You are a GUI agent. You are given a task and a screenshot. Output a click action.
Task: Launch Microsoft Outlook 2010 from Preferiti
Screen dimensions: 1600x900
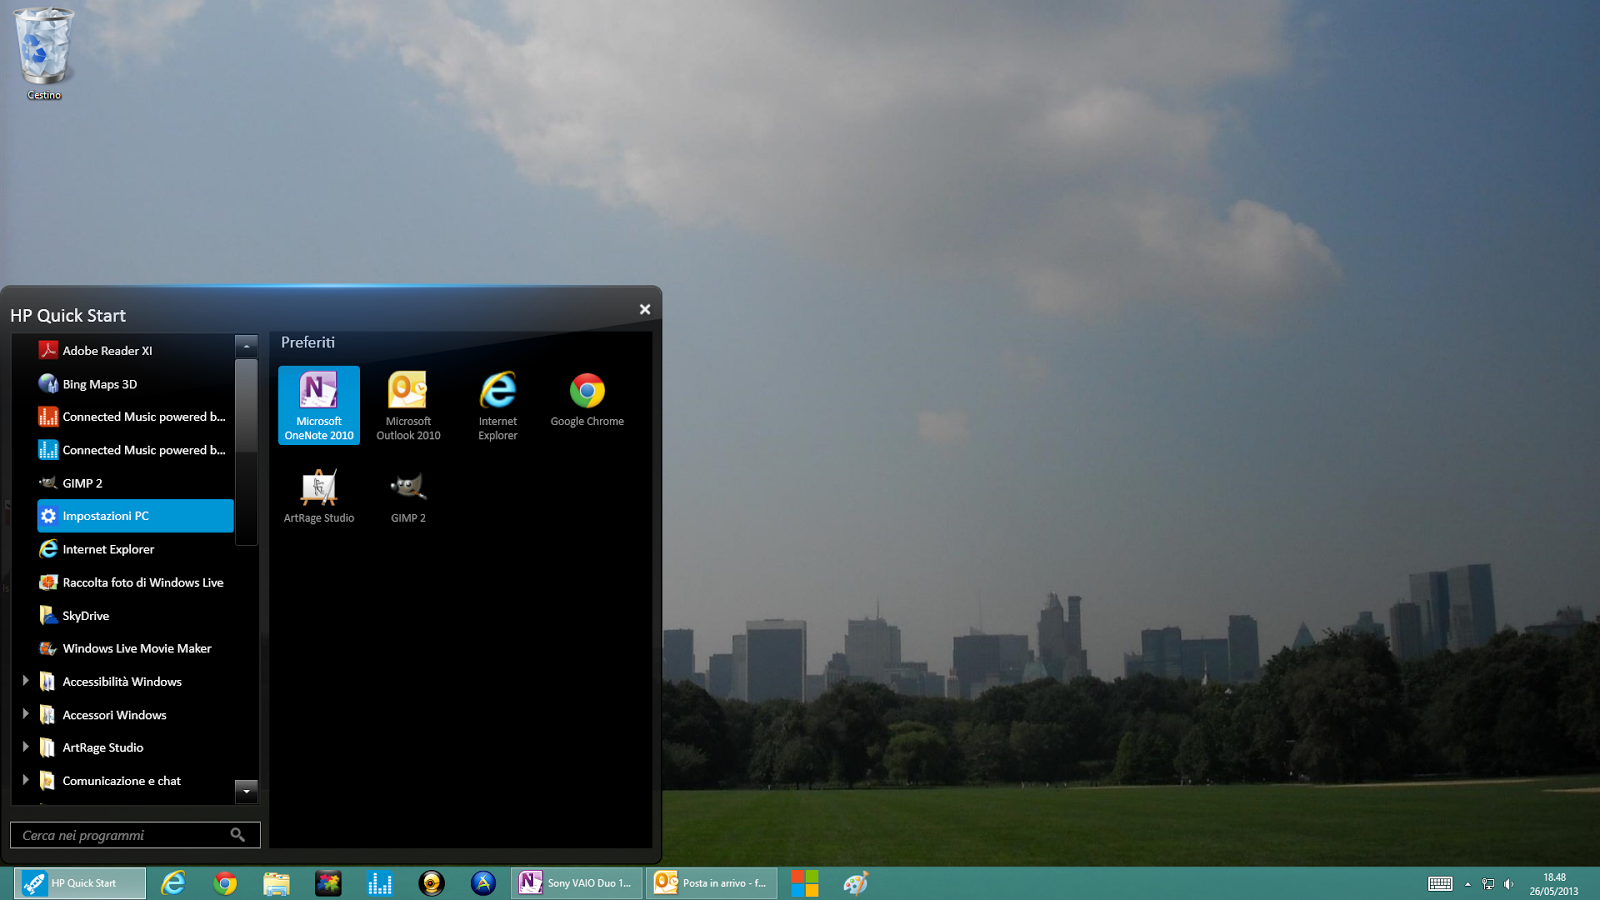pyautogui.click(x=408, y=405)
